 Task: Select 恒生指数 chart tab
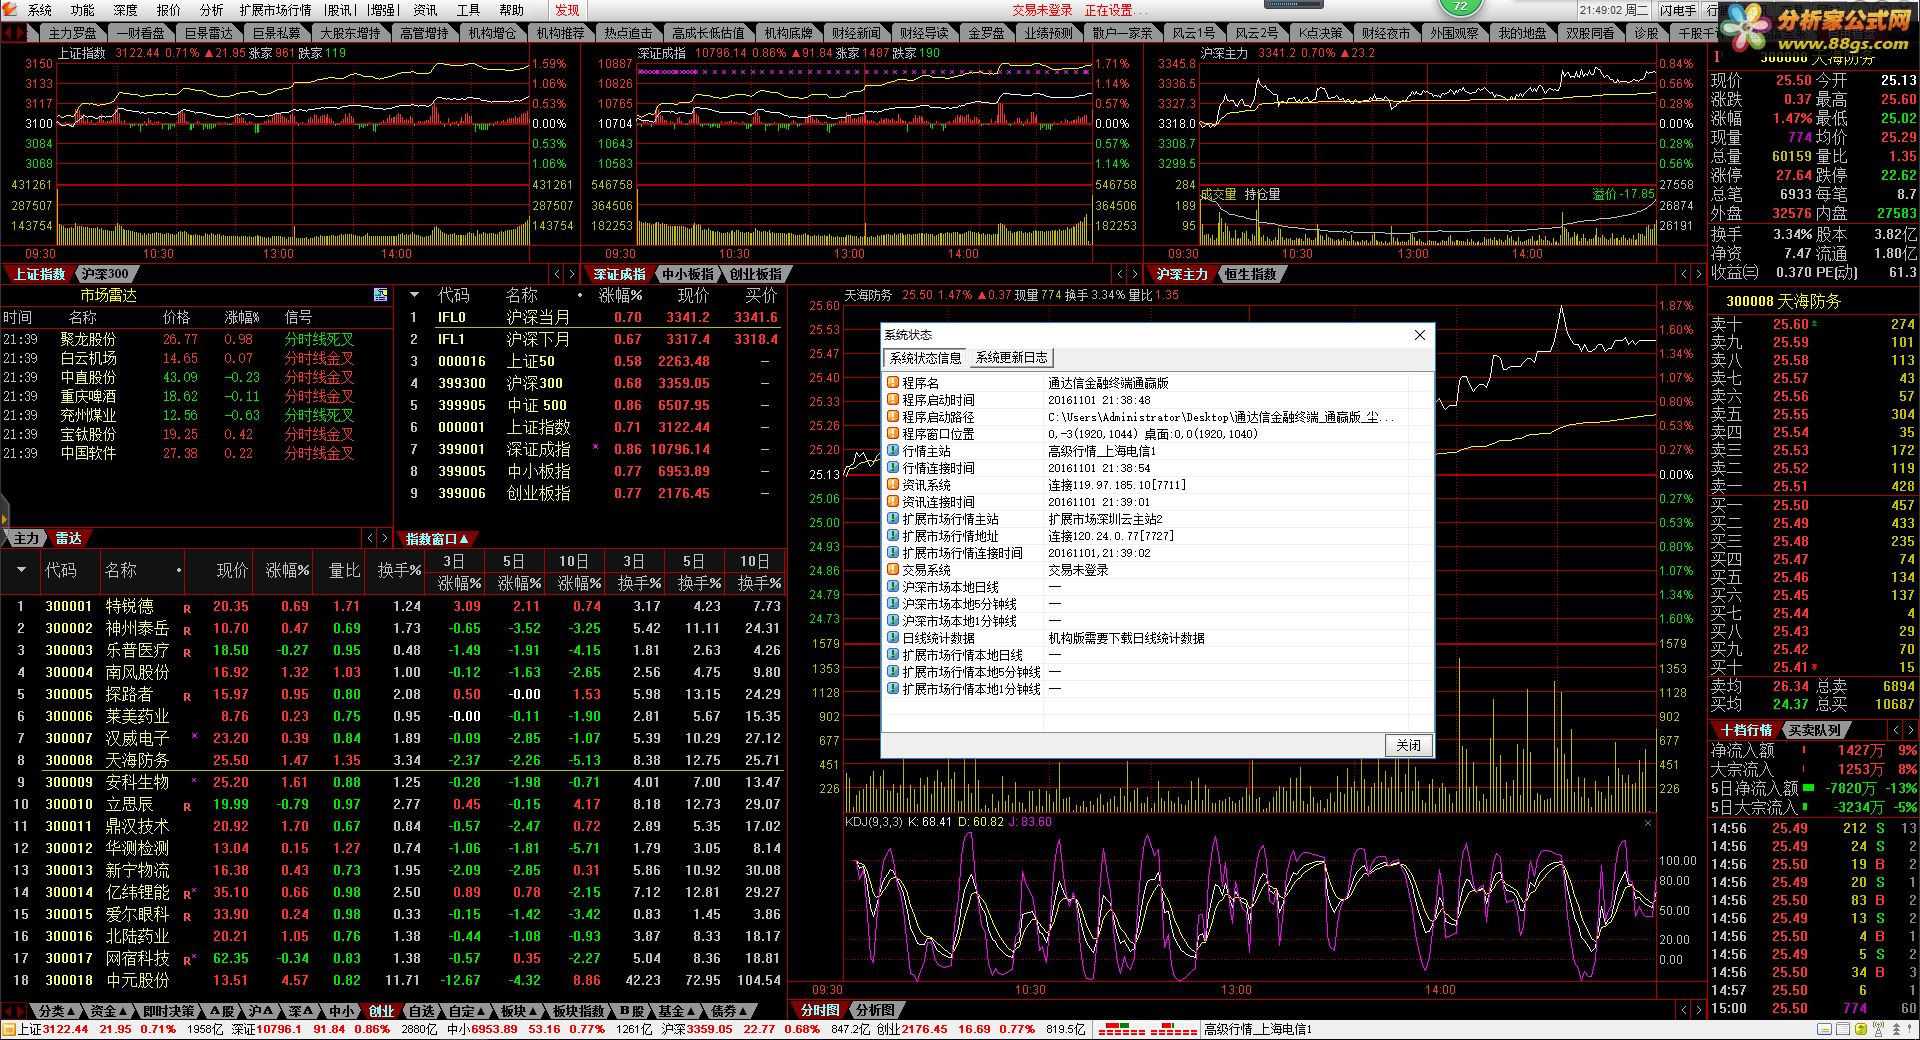pos(1250,274)
